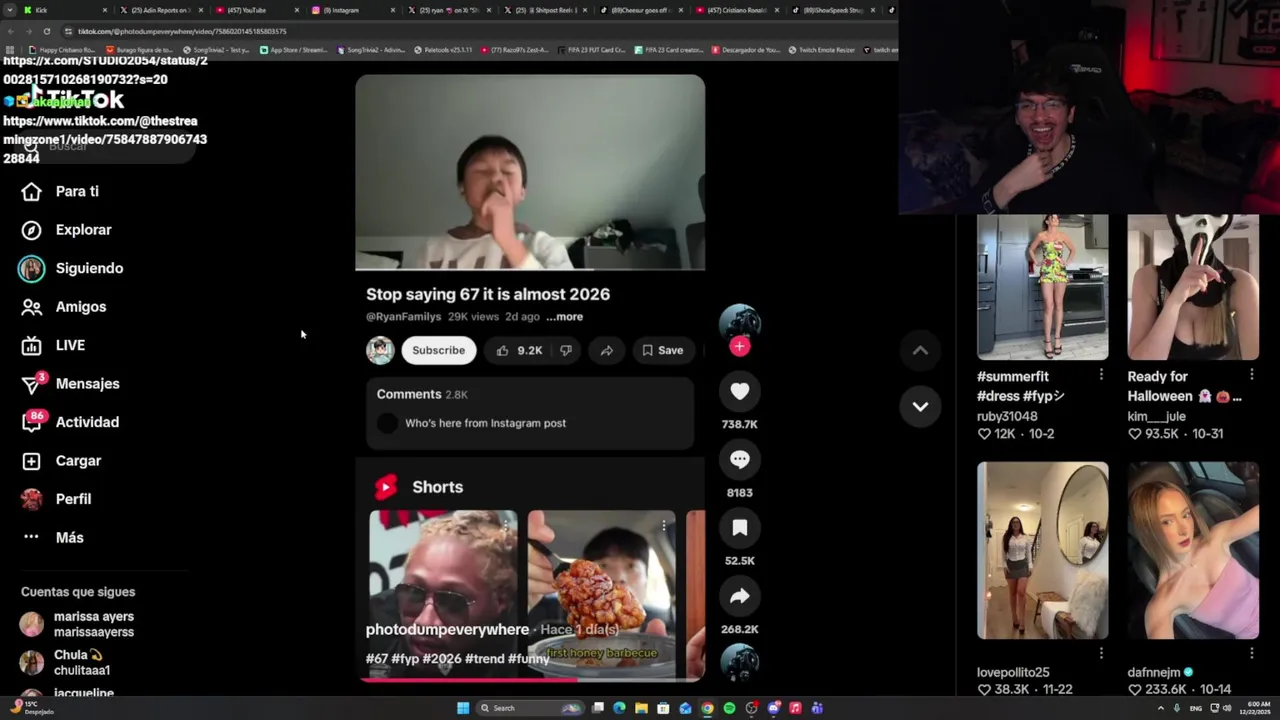Screen dimensions: 1280x720
Task: Bookmark the video to favorites
Action: 739,528
